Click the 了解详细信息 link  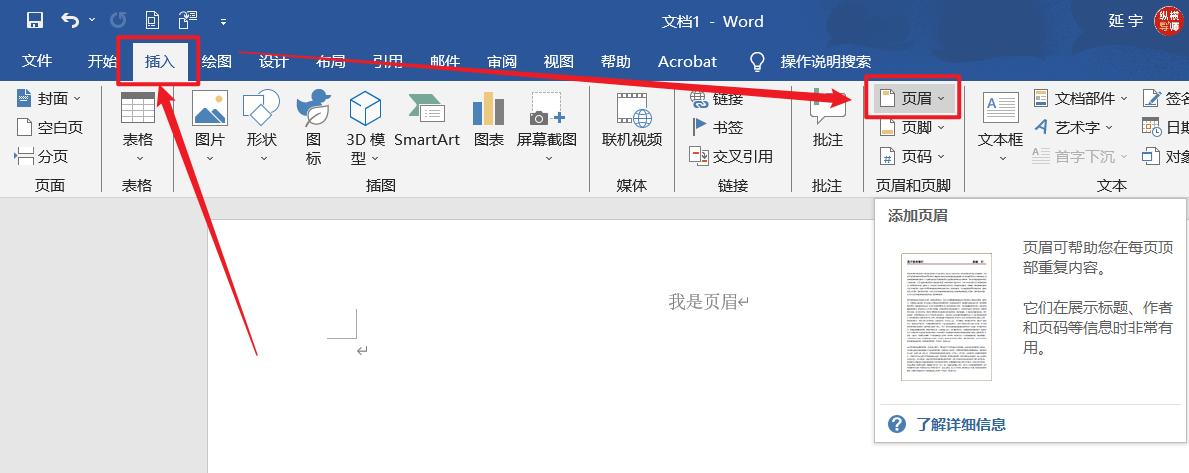[961, 424]
